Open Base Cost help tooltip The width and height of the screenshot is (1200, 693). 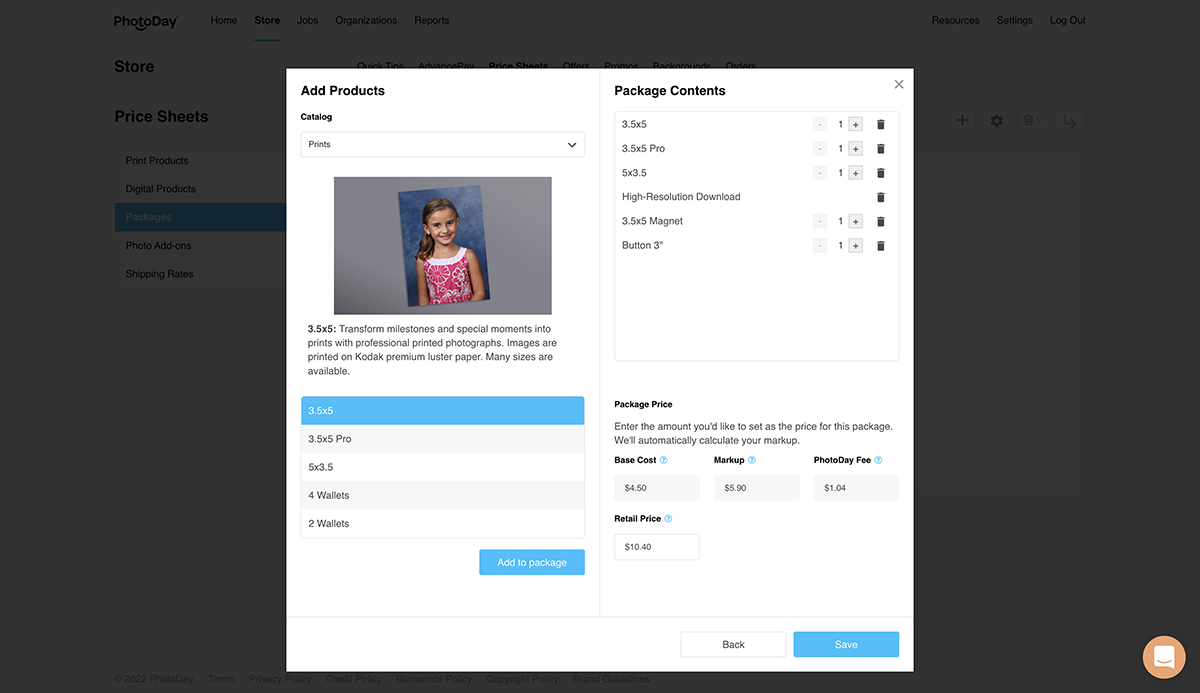click(x=664, y=460)
